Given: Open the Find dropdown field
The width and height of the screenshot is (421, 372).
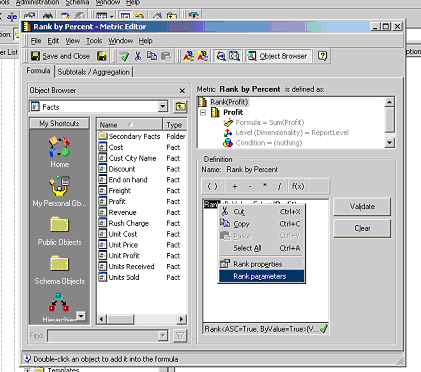Looking at the screenshot, I should (x=108, y=336).
